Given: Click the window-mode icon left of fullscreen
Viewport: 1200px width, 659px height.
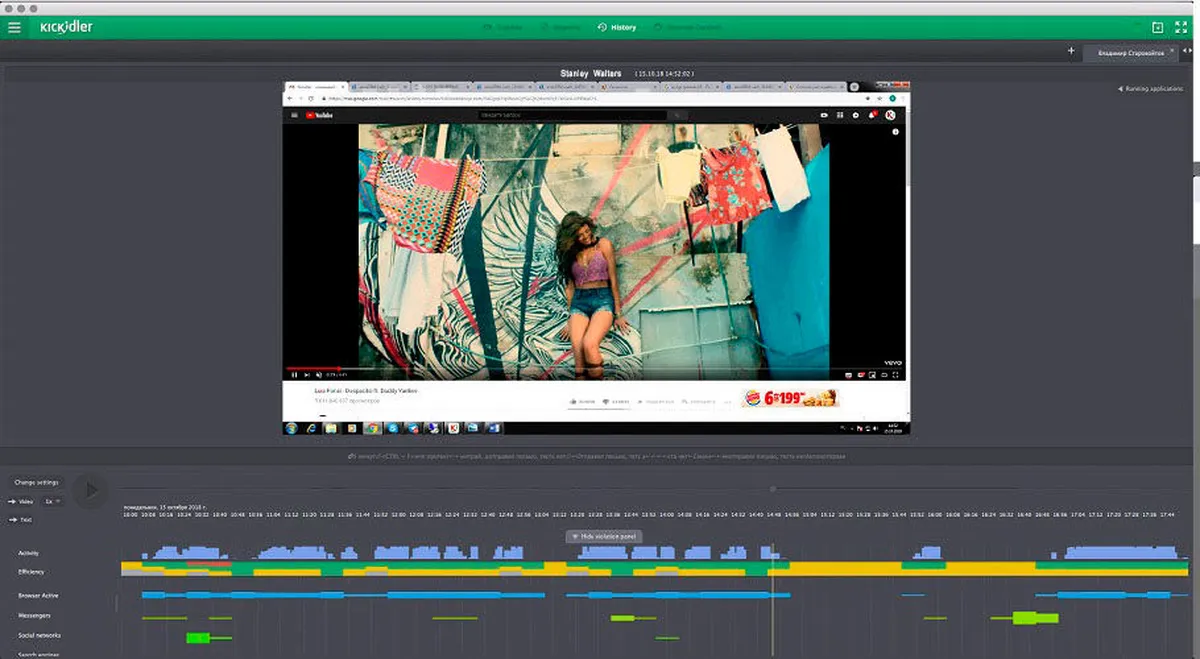Looking at the screenshot, I should (x=1157, y=28).
